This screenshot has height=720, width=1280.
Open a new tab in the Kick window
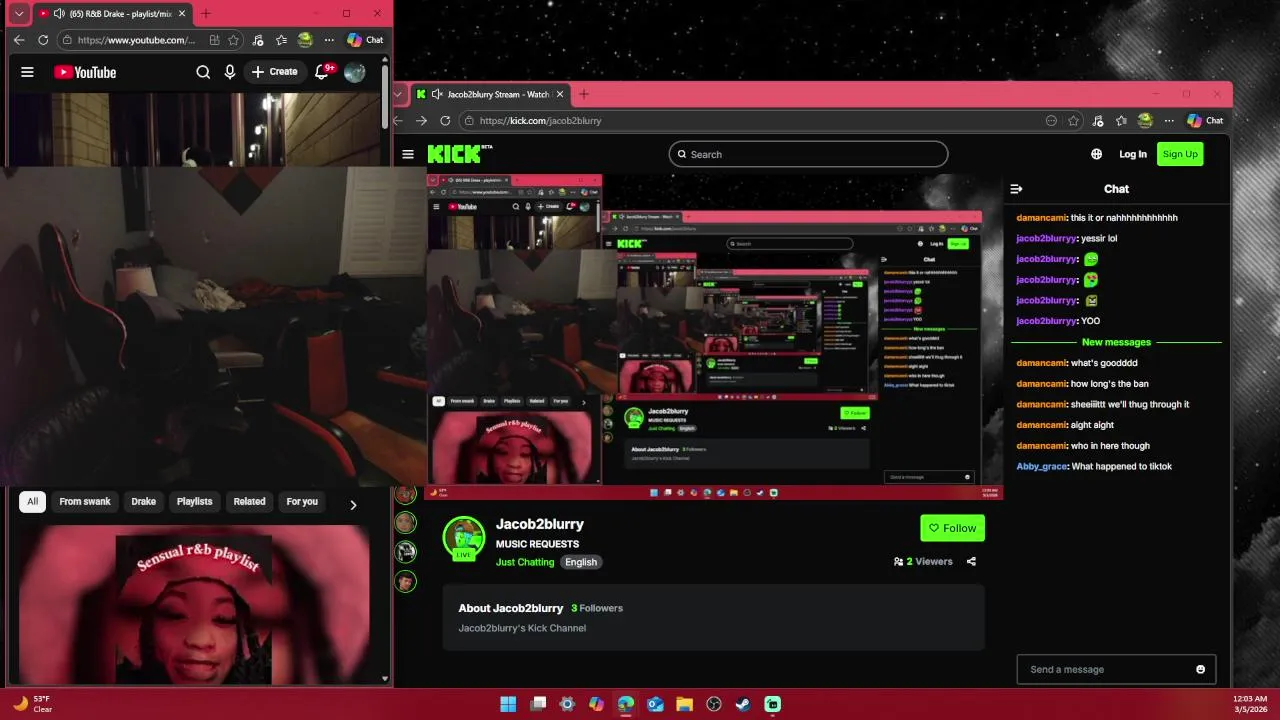tap(584, 94)
